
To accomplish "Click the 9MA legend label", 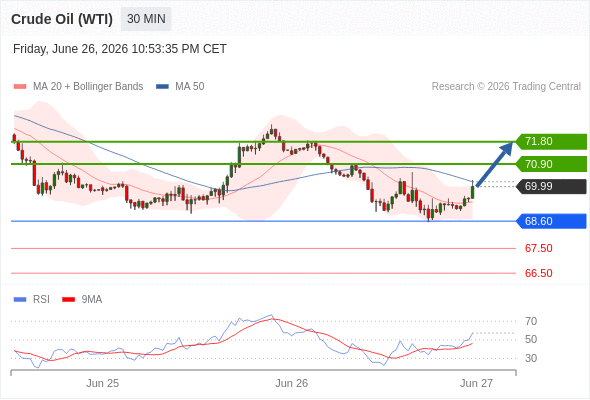I will pos(92,300).
